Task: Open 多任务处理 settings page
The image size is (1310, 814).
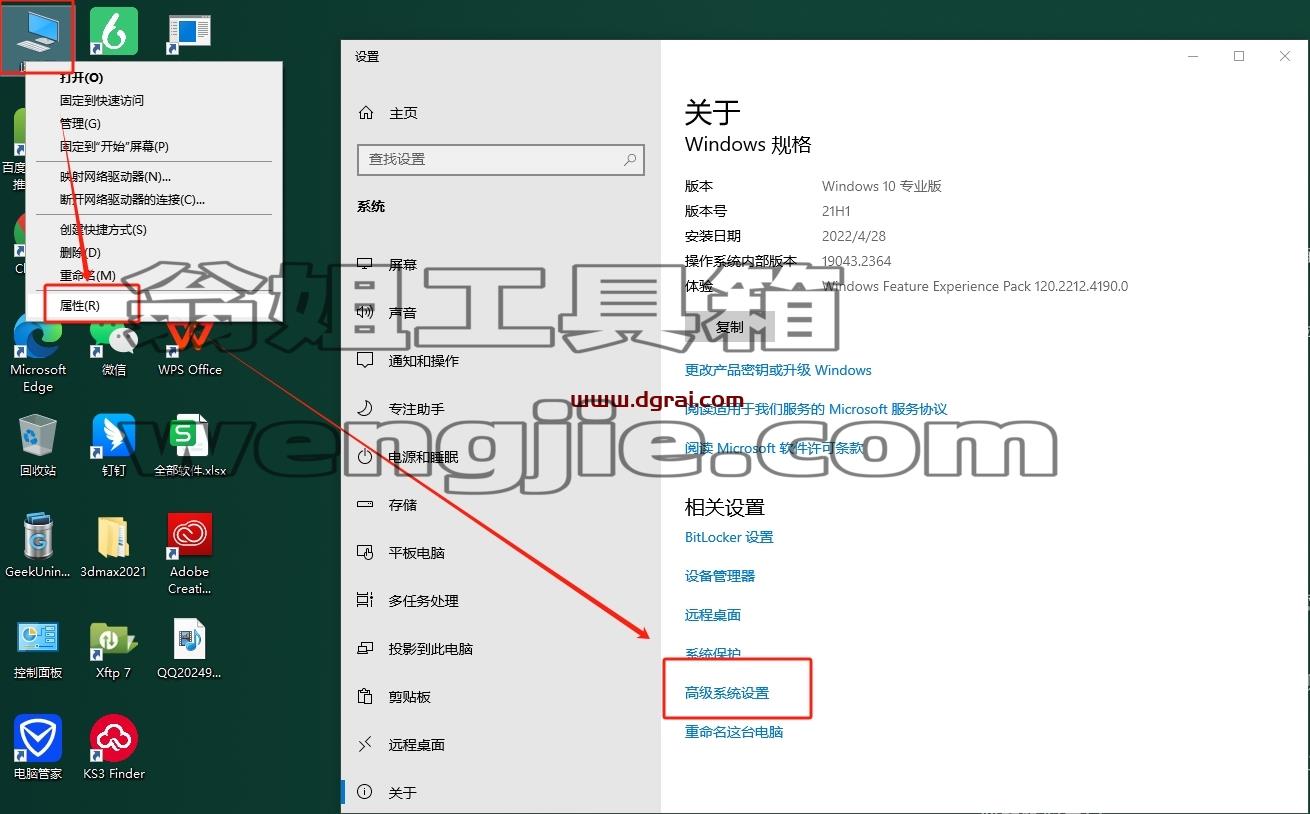Action: point(501,601)
